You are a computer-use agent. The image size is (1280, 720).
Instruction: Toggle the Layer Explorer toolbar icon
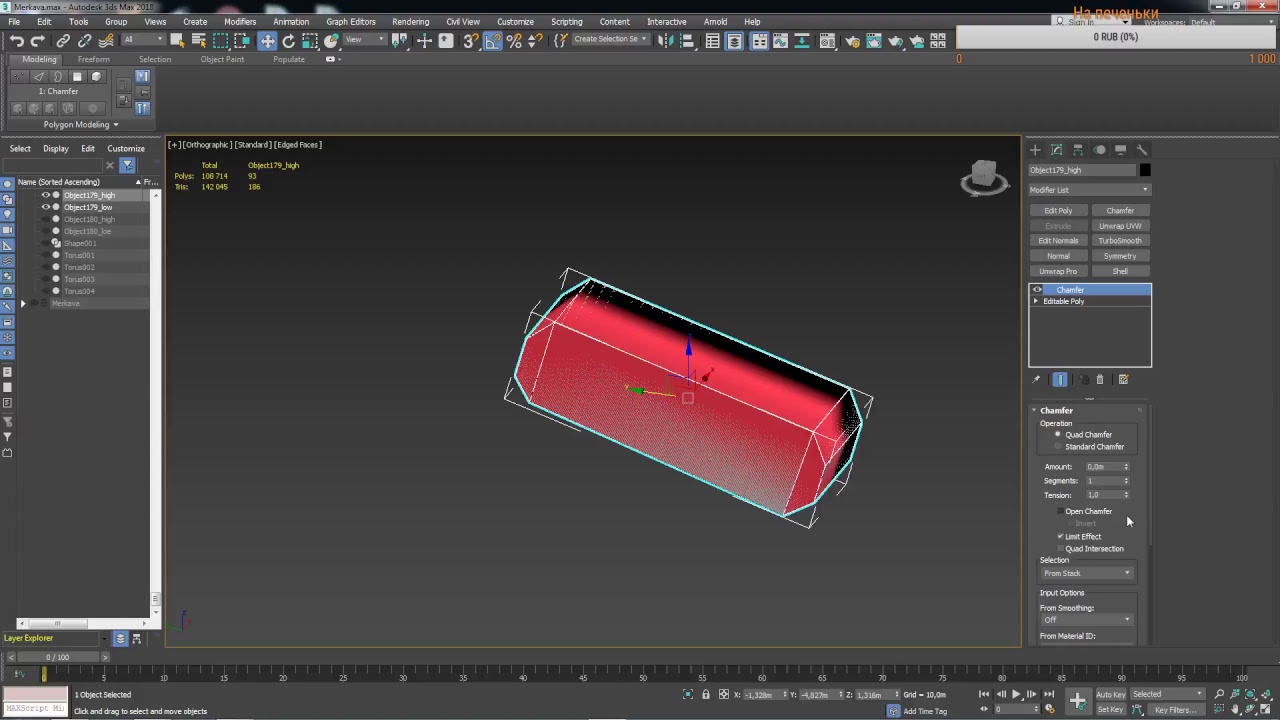click(x=734, y=41)
